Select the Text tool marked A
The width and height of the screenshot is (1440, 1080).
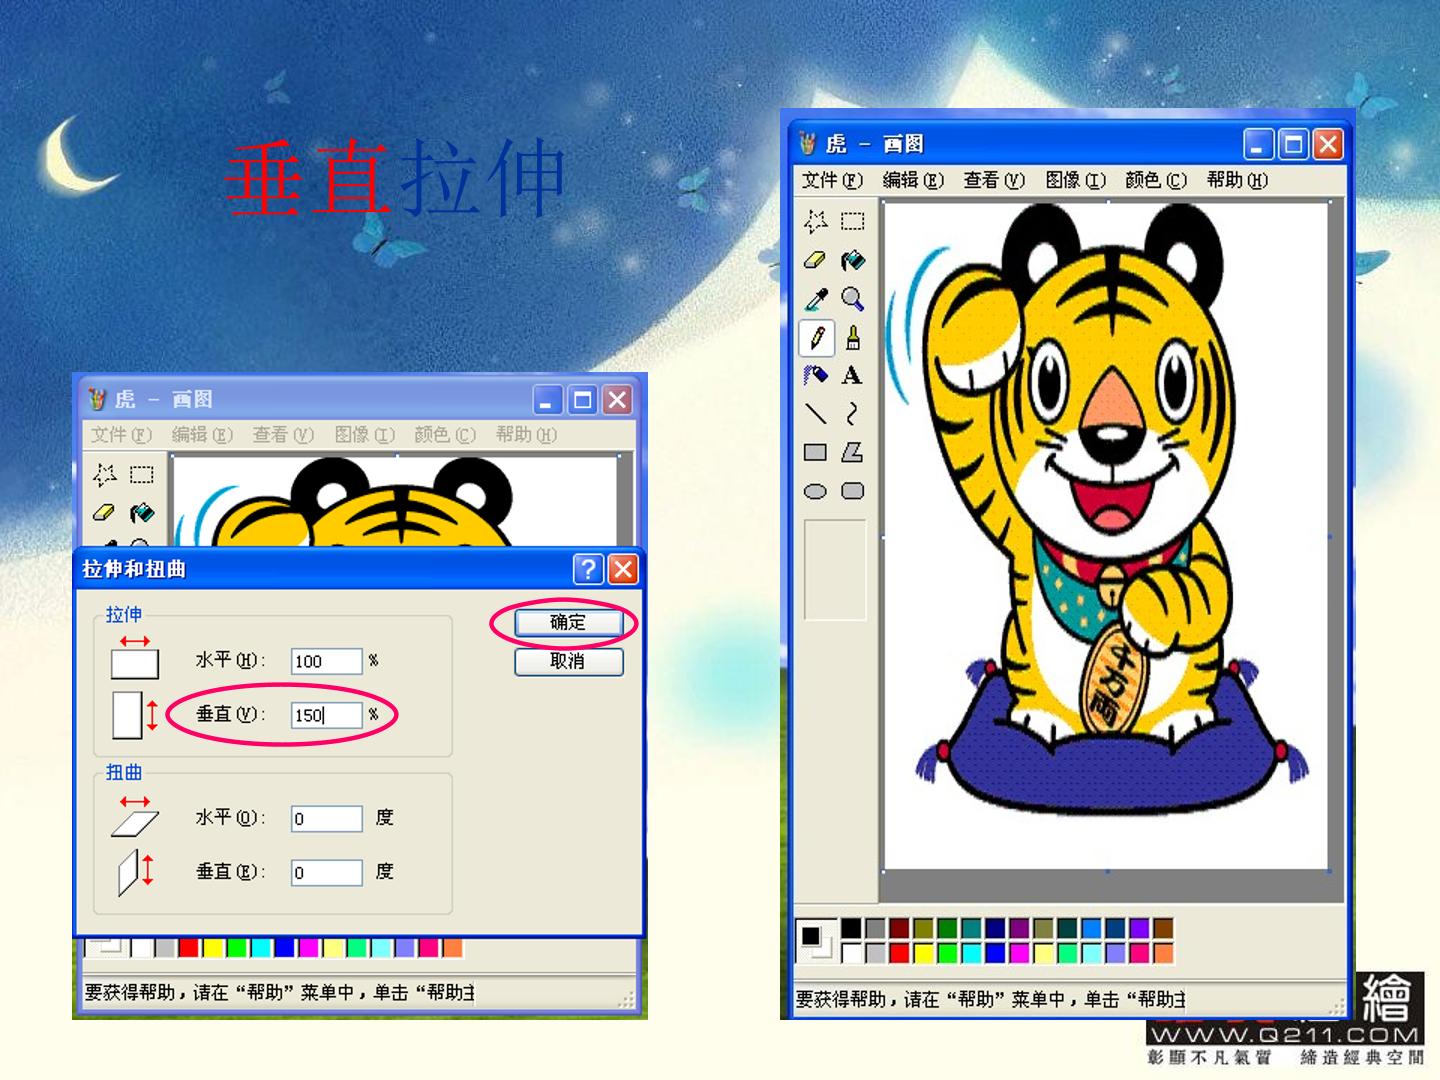pyautogui.click(x=853, y=376)
